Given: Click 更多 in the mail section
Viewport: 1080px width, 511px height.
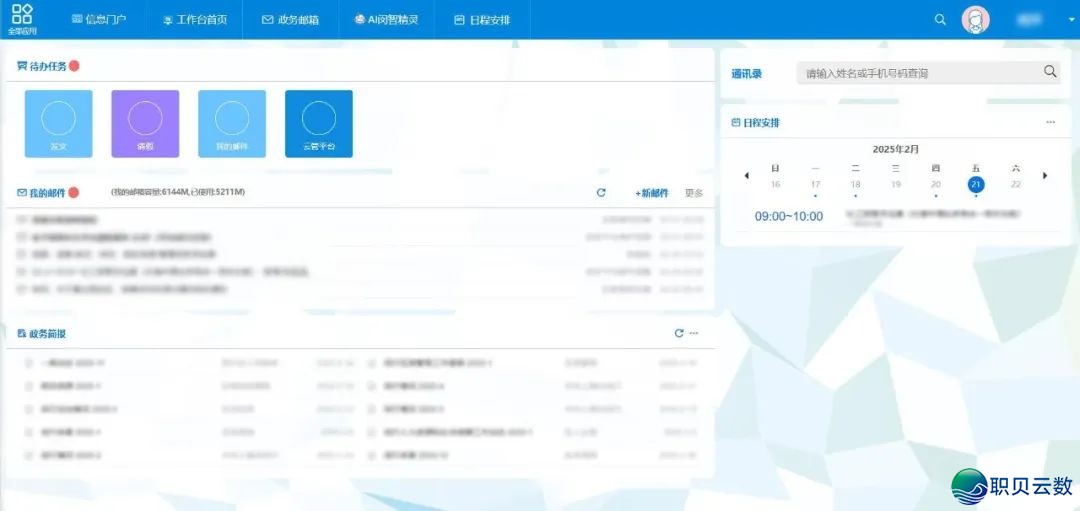Looking at the screenshot, I should click(x=694, y=194).
